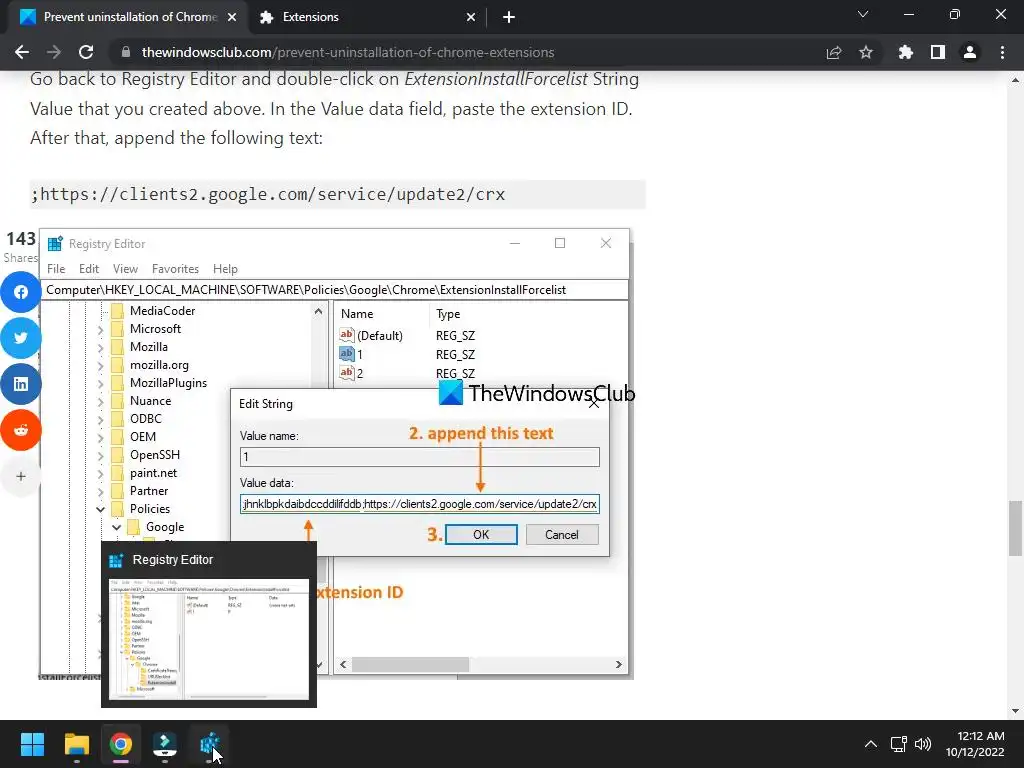The height and width of the screenshot is (768, 1024).
Task: Open the clock showing 12:12 AM
Action: (975, 744)
